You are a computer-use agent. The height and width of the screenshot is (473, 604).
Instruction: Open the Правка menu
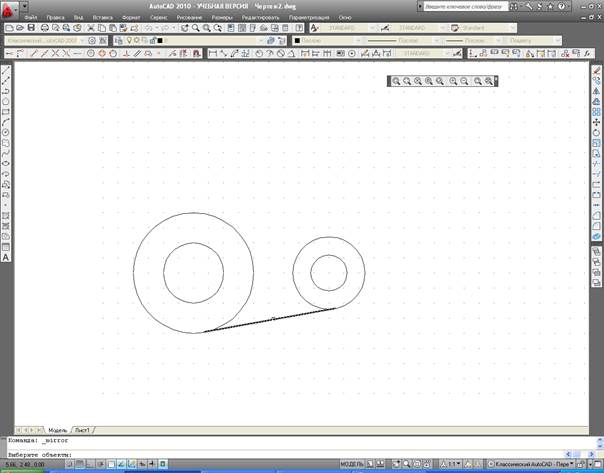55,17
